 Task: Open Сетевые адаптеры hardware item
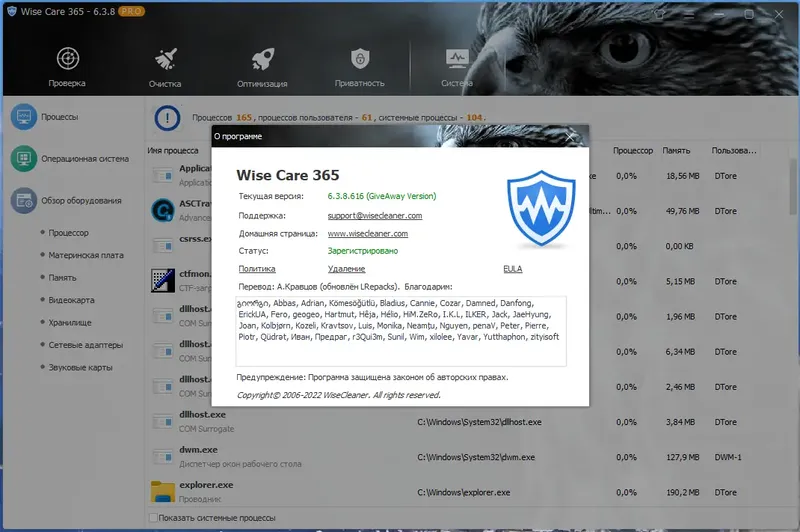(86, 345)
